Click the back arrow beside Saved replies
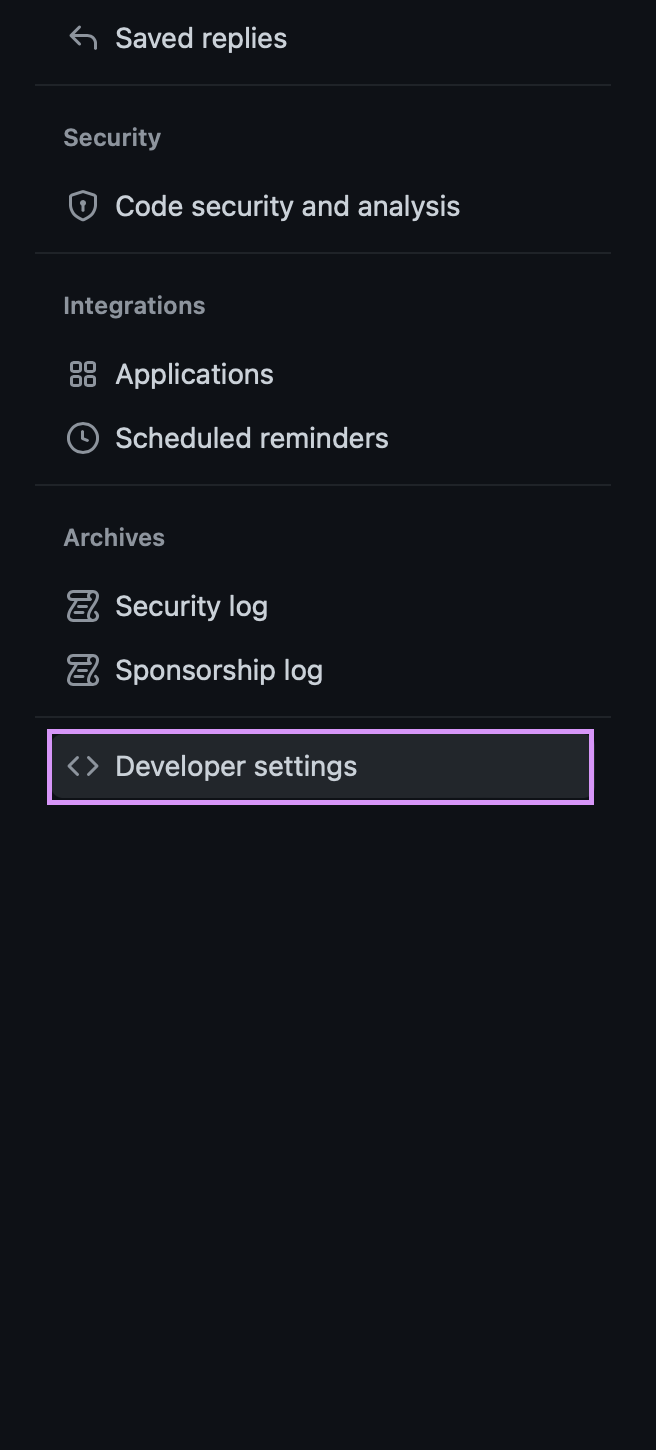Viewport: 656px width, 1450px height. [x=83, y=37]
